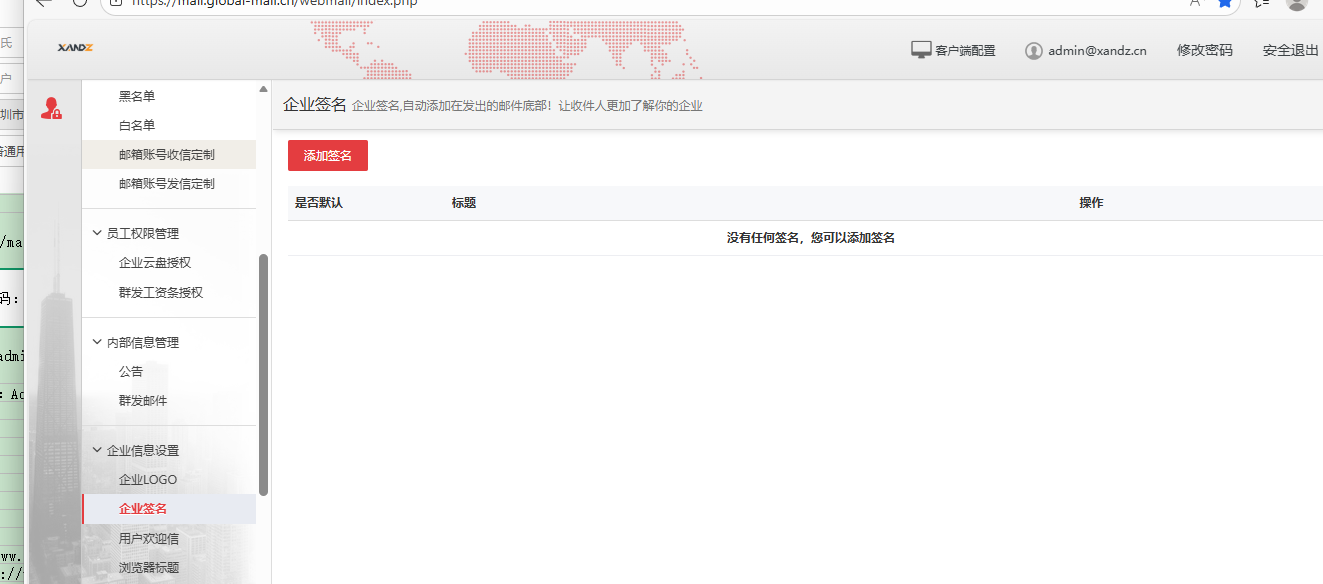Image resolution: width=1323 pixels, height=584 pixels.
Task: Click the 没有任何签名 empty message
Action: 811,238
